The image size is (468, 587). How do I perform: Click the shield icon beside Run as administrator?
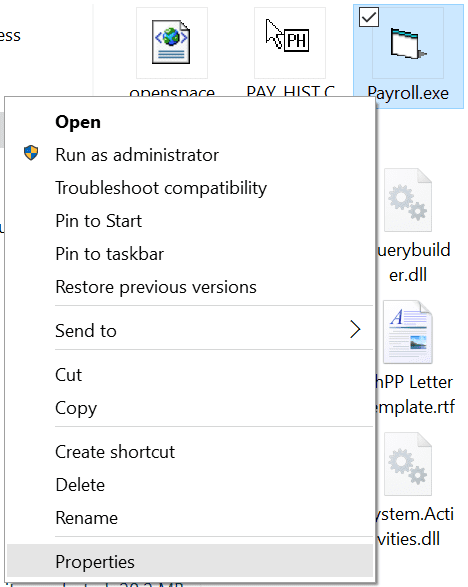click(31, 153)
